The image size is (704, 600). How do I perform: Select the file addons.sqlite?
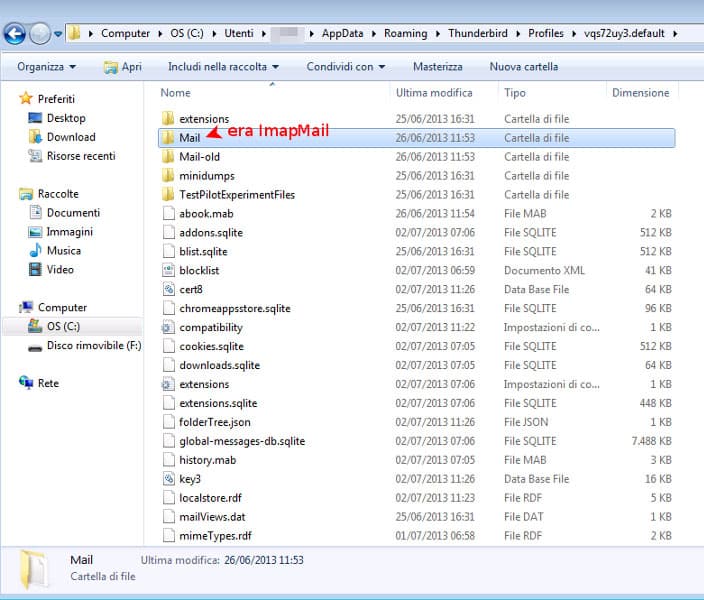point(211,233)
